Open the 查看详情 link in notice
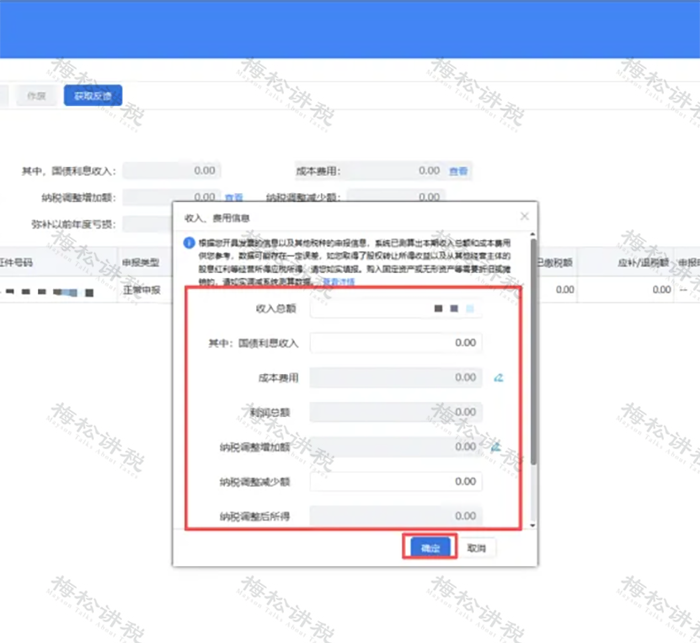Image resolution: width=700 pixels, height=643 pixels. click(337, 282)
